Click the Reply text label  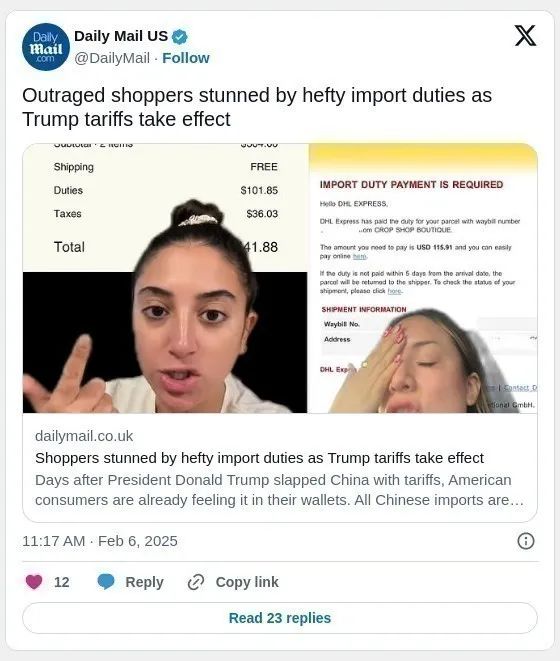tap(144, 582)
